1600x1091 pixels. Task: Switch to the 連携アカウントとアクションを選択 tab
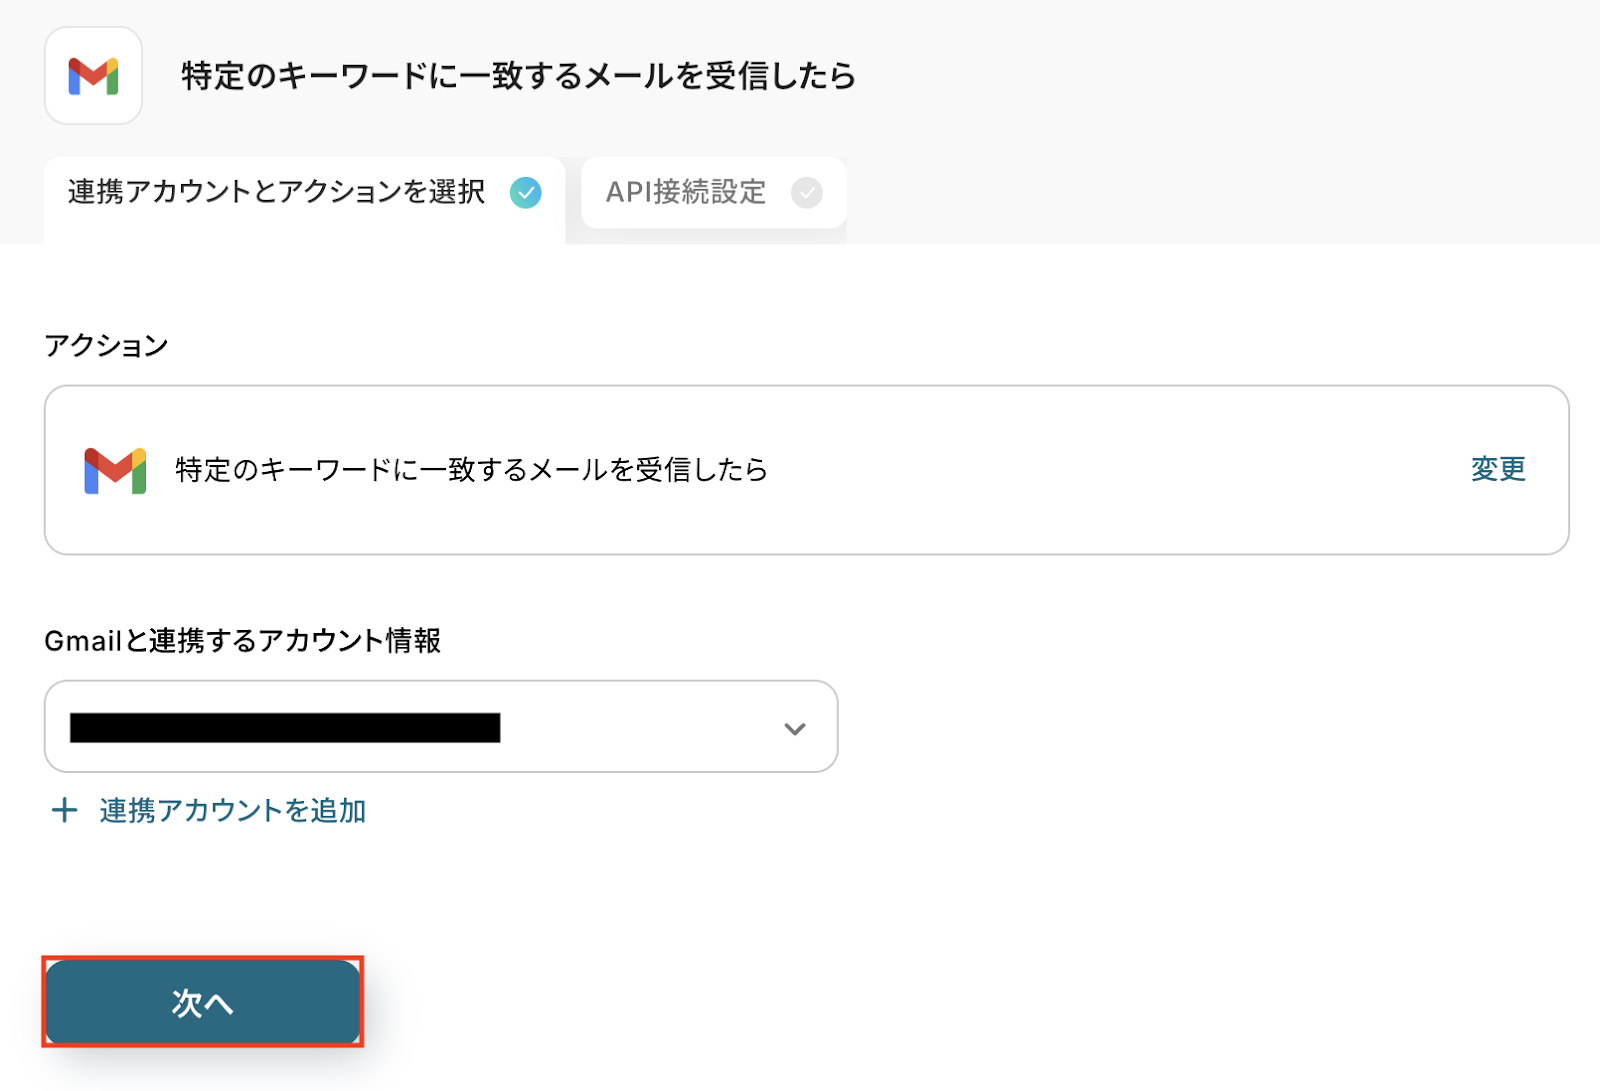[x=276, y=192]
